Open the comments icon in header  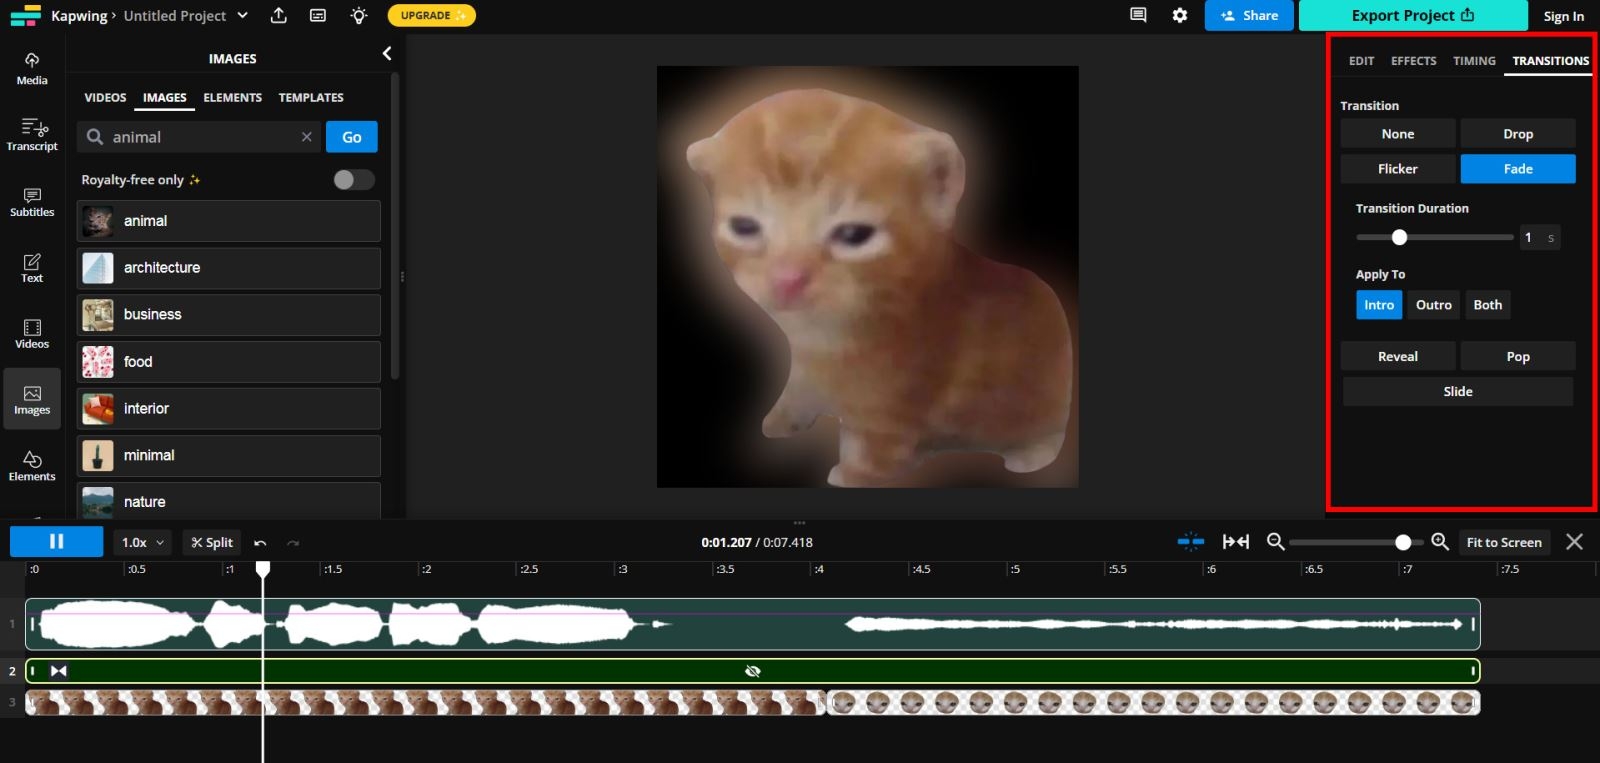click(1138, 15)
